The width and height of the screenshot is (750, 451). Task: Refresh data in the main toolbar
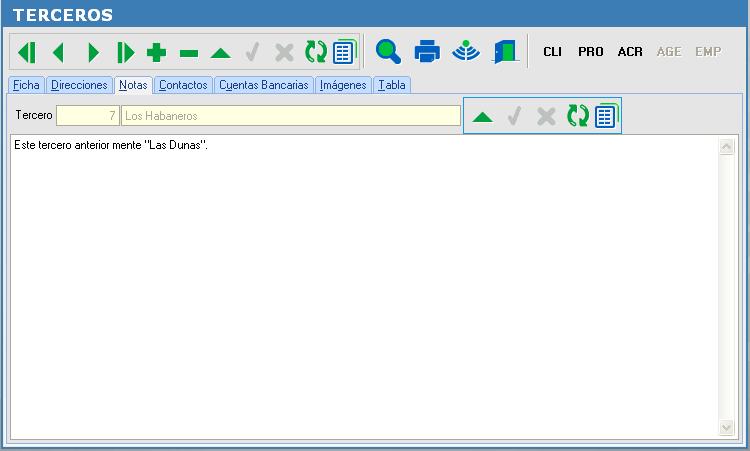tap(316, 52)
